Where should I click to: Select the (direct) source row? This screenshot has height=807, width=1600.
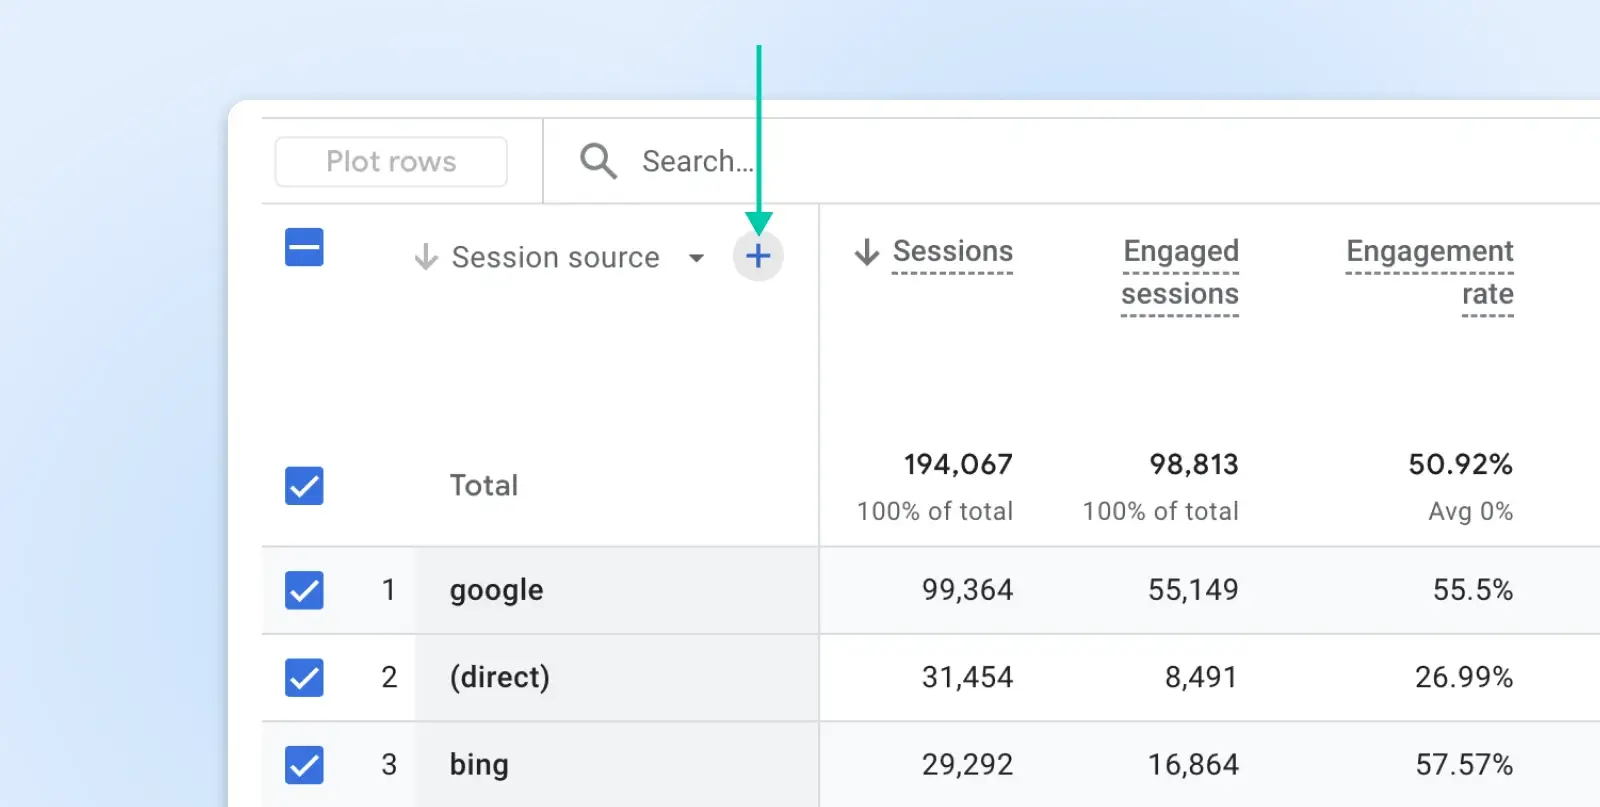(x=499, y=677)
